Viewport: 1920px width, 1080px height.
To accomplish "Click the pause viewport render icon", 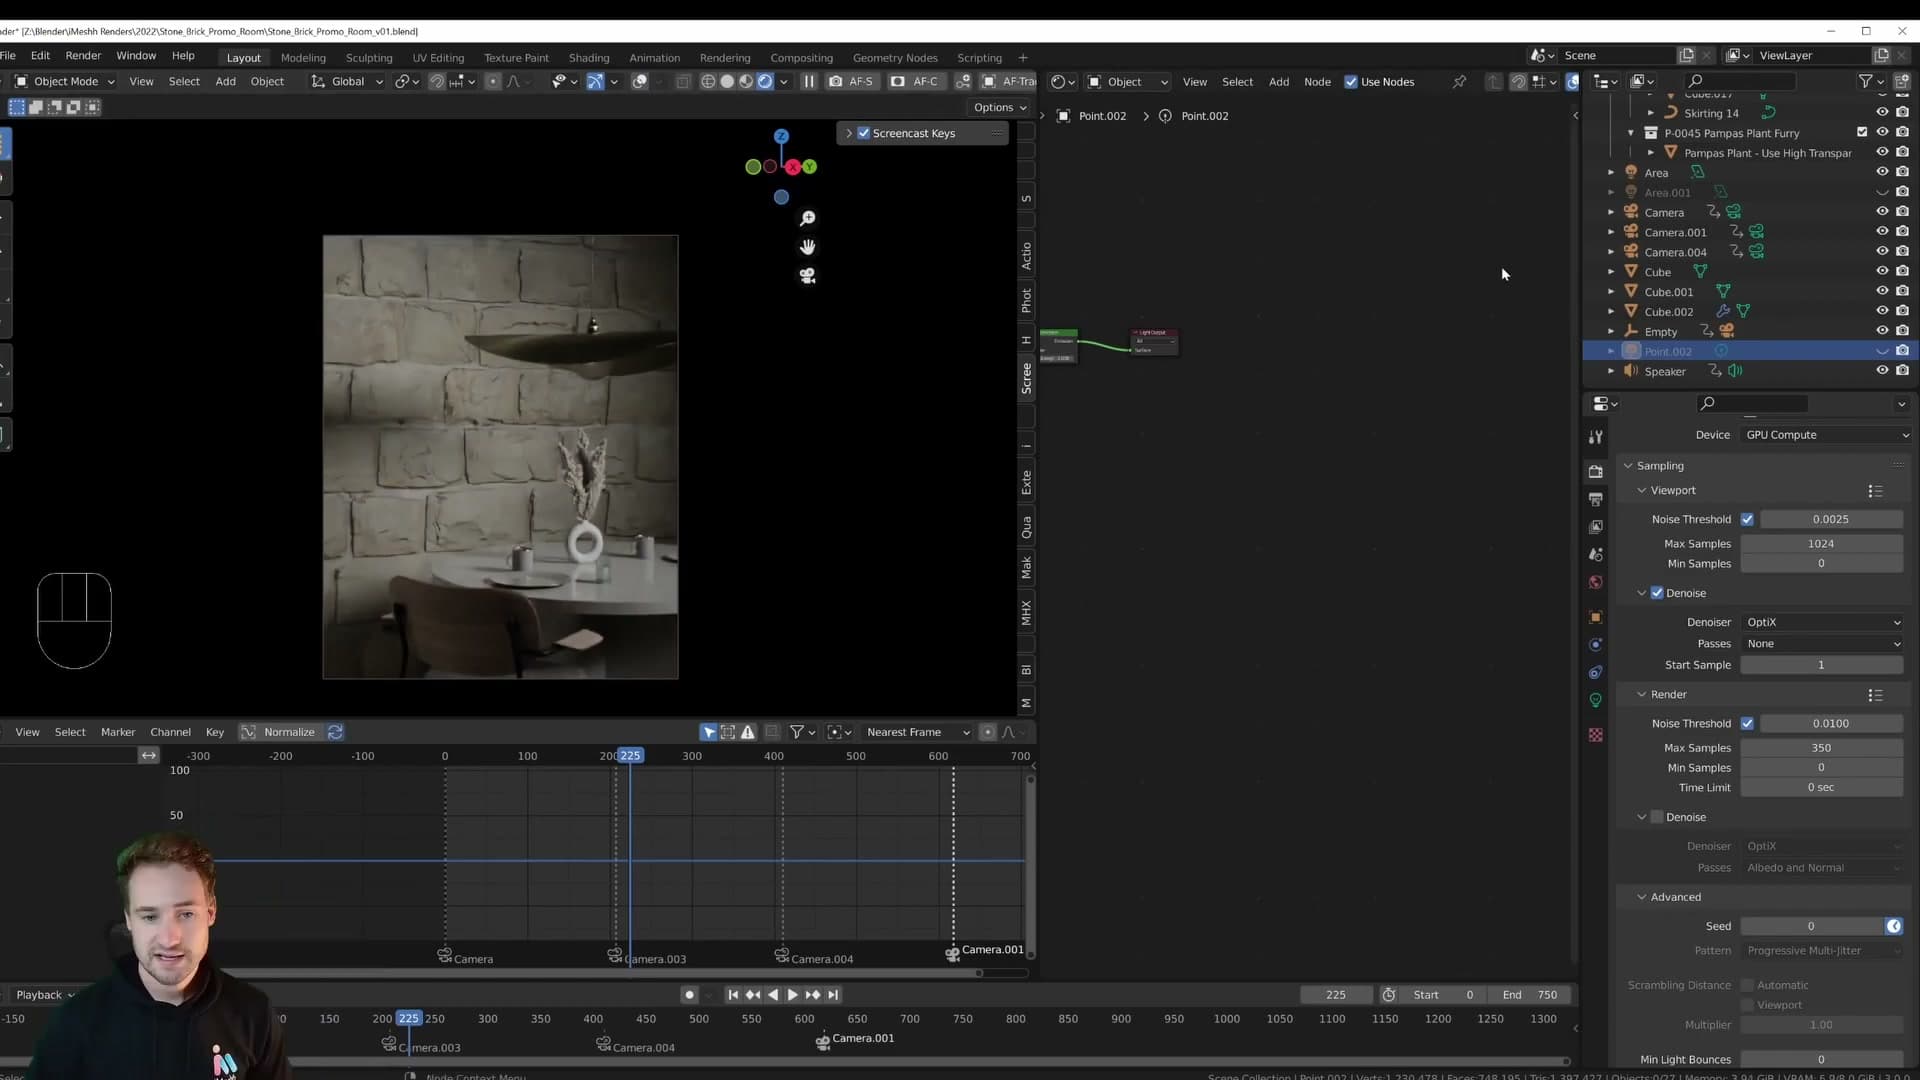I will point(809,82).
